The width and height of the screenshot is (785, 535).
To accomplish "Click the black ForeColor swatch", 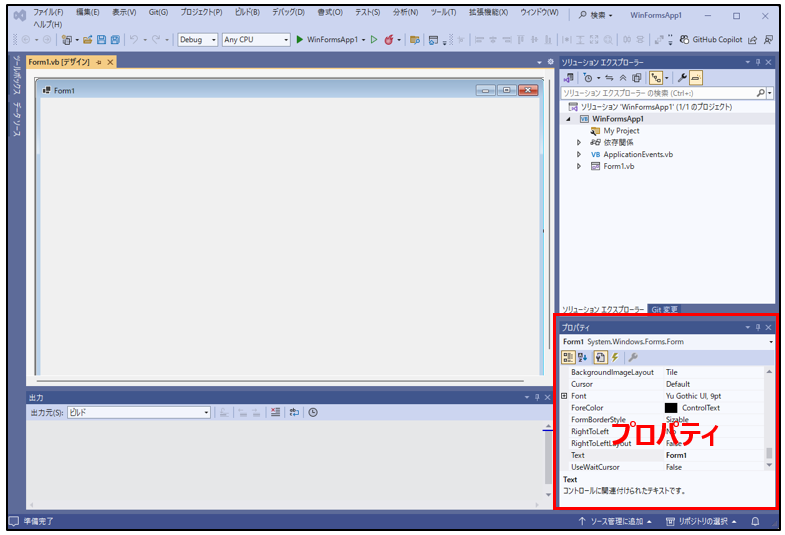I will point(671,408).
